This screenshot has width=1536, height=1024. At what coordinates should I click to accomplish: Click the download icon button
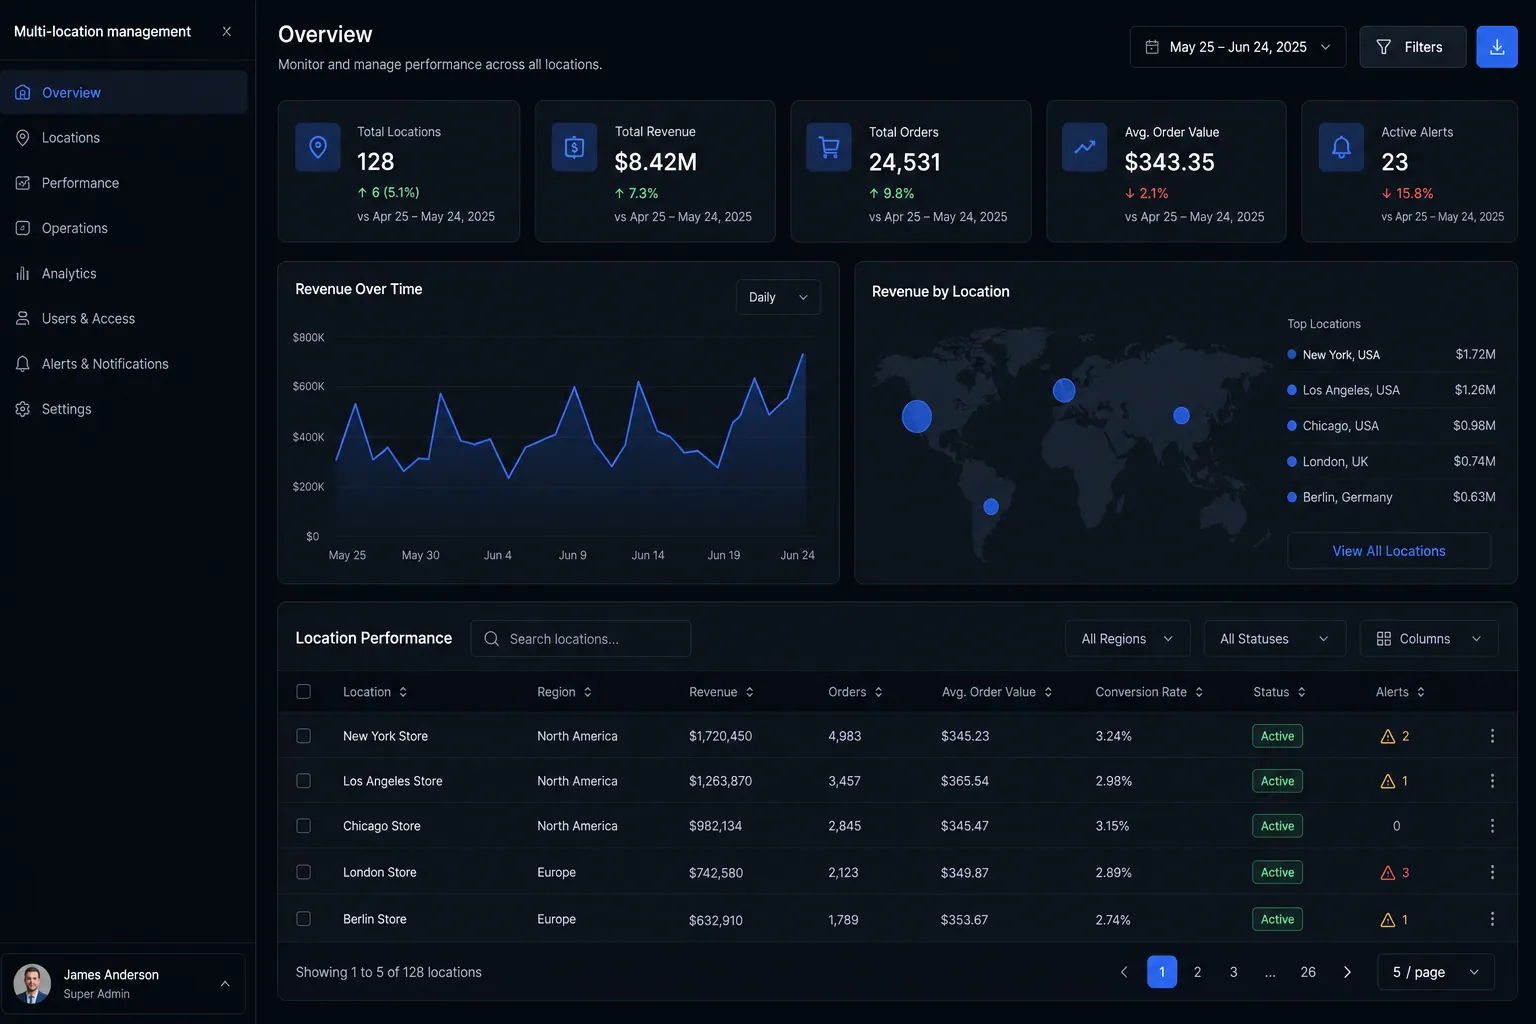[1497, 47]
